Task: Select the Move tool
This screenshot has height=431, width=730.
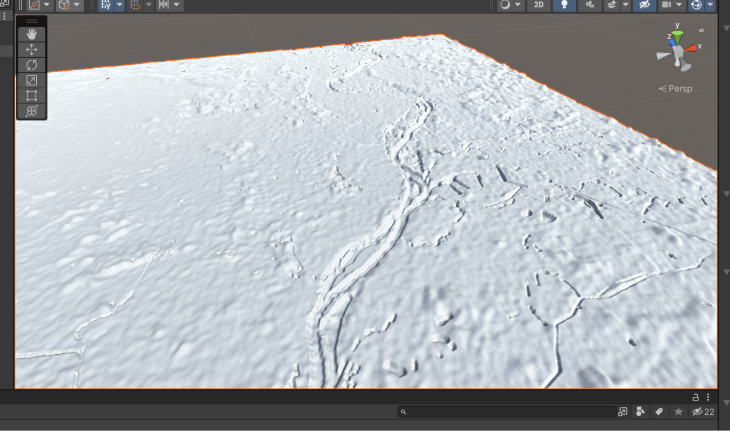Action: click(x=32, y=49)
